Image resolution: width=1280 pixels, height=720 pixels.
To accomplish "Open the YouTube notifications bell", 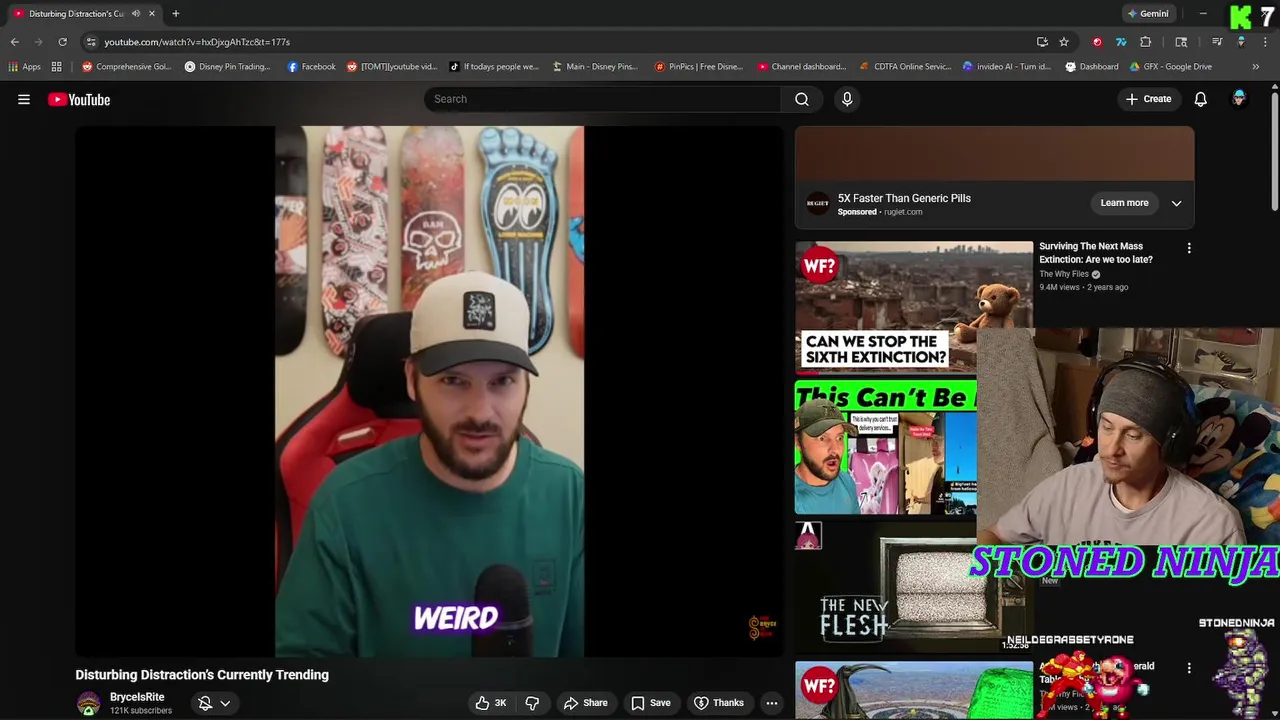I will (1201, 99).
